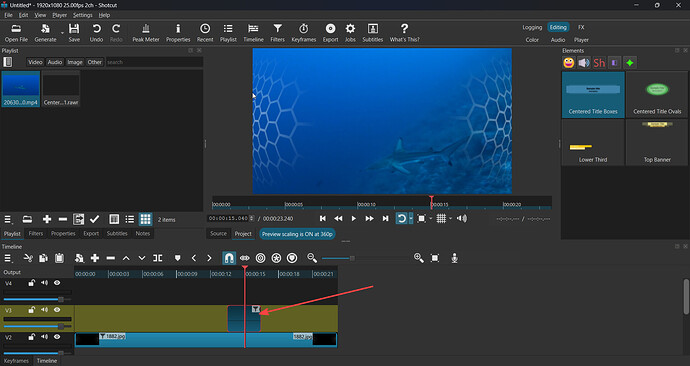690x366 pixels.
Task: Toggle player loop playback
Action: (401, 218)
